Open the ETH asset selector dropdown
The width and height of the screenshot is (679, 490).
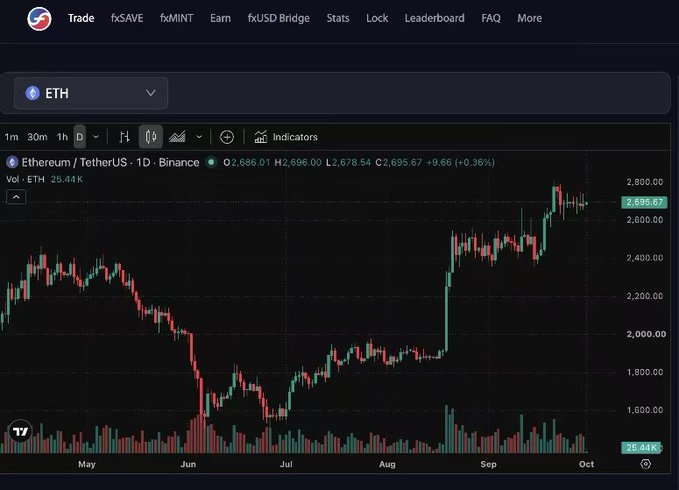tap(91, 93)
